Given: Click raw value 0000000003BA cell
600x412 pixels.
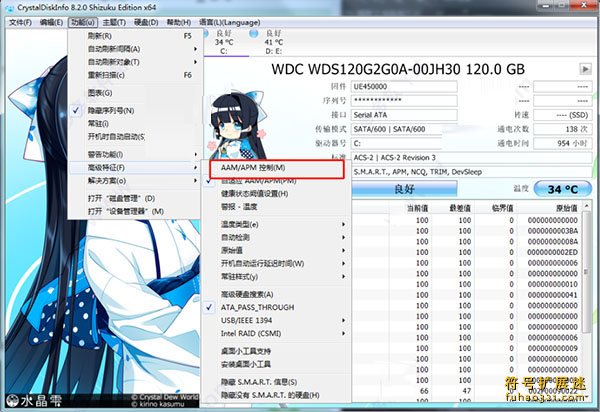Looking at the screenshot, I should point(553,231).
